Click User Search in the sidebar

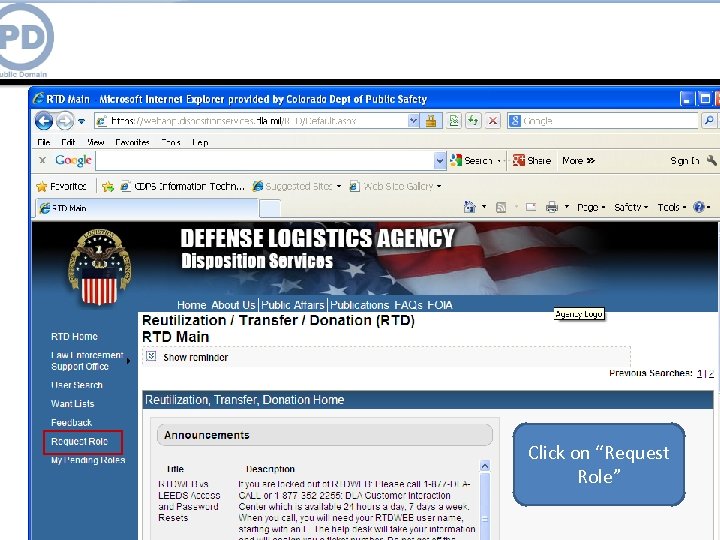pos(77,385)
